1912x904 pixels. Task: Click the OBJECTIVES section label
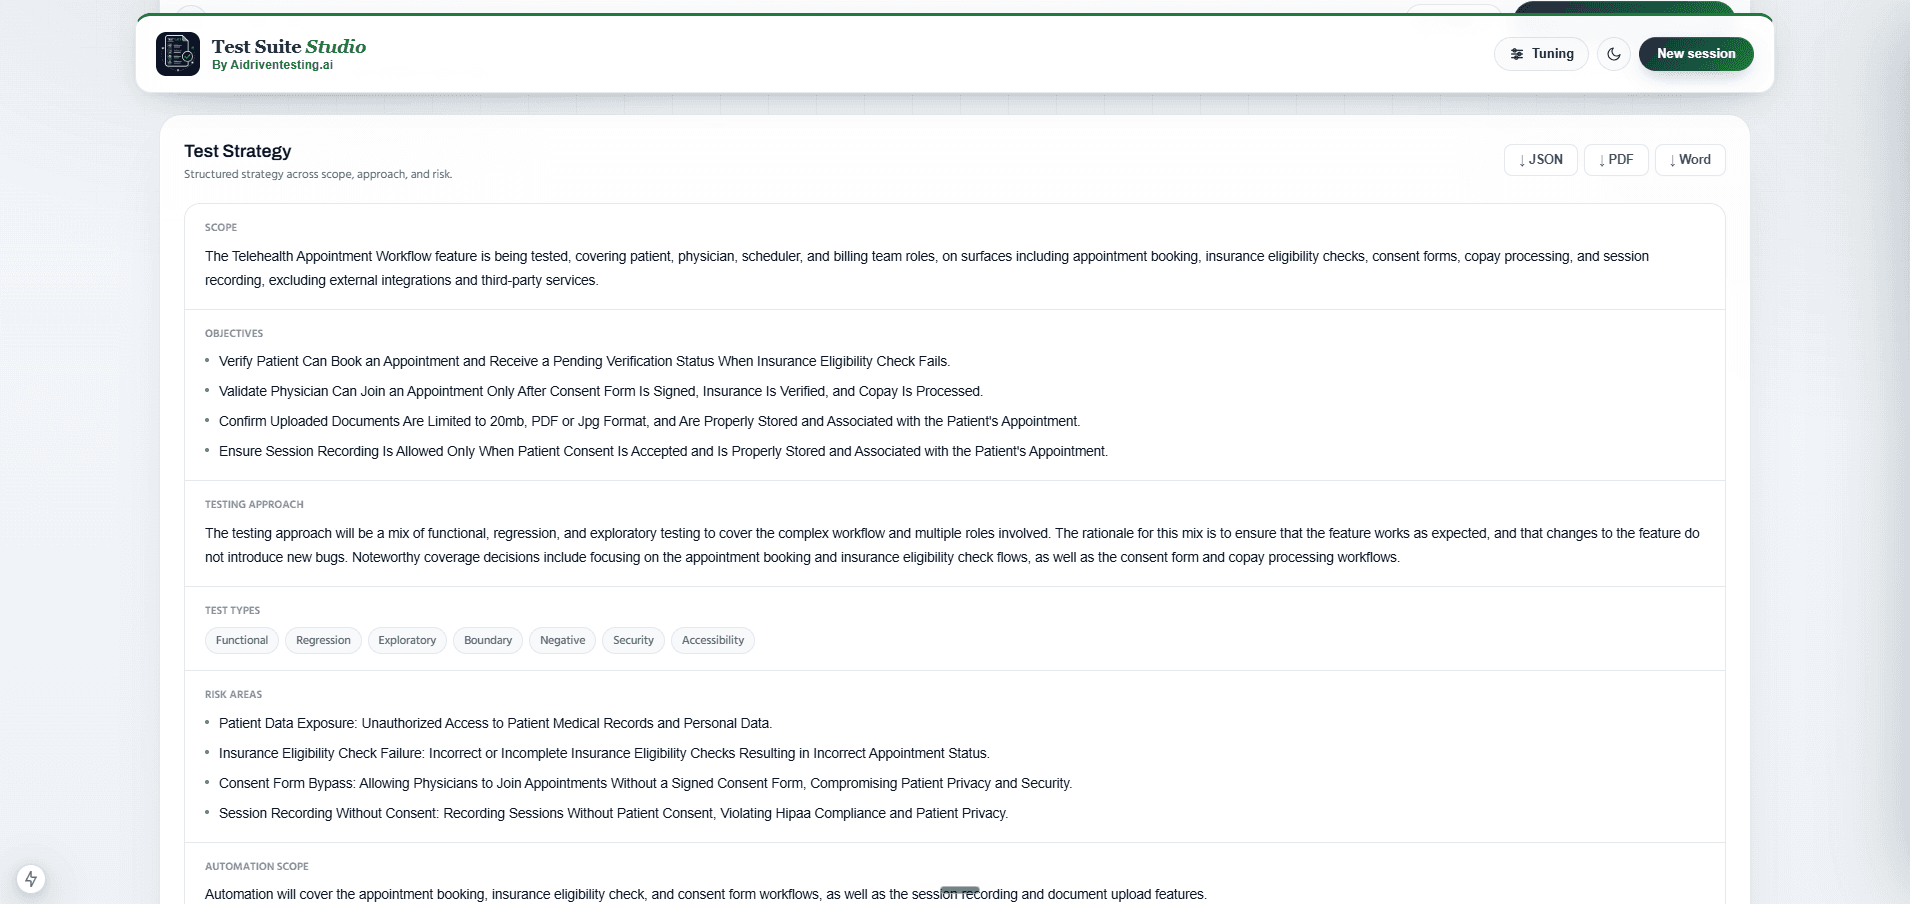pyautogui.click(x=234, y=334)
